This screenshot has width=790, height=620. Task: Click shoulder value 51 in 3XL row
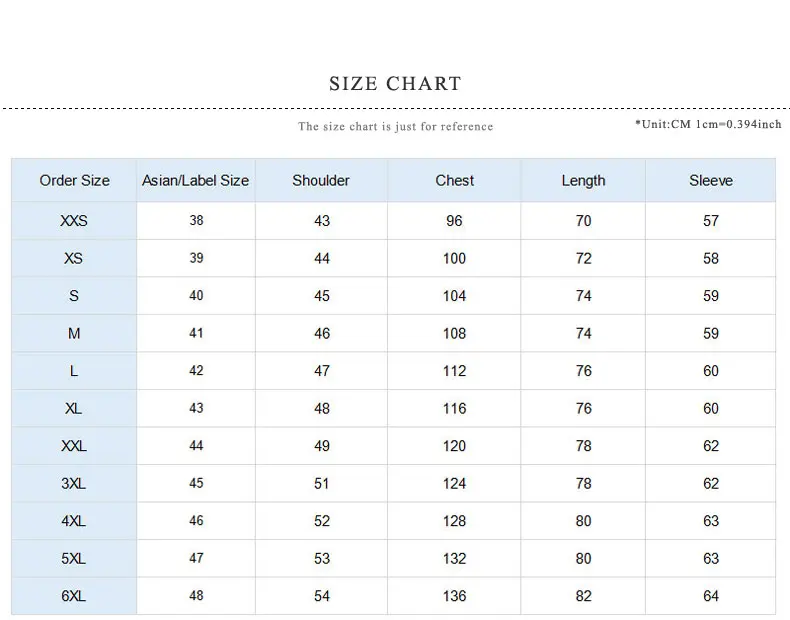pyautogui.click(x=322, y=484)
